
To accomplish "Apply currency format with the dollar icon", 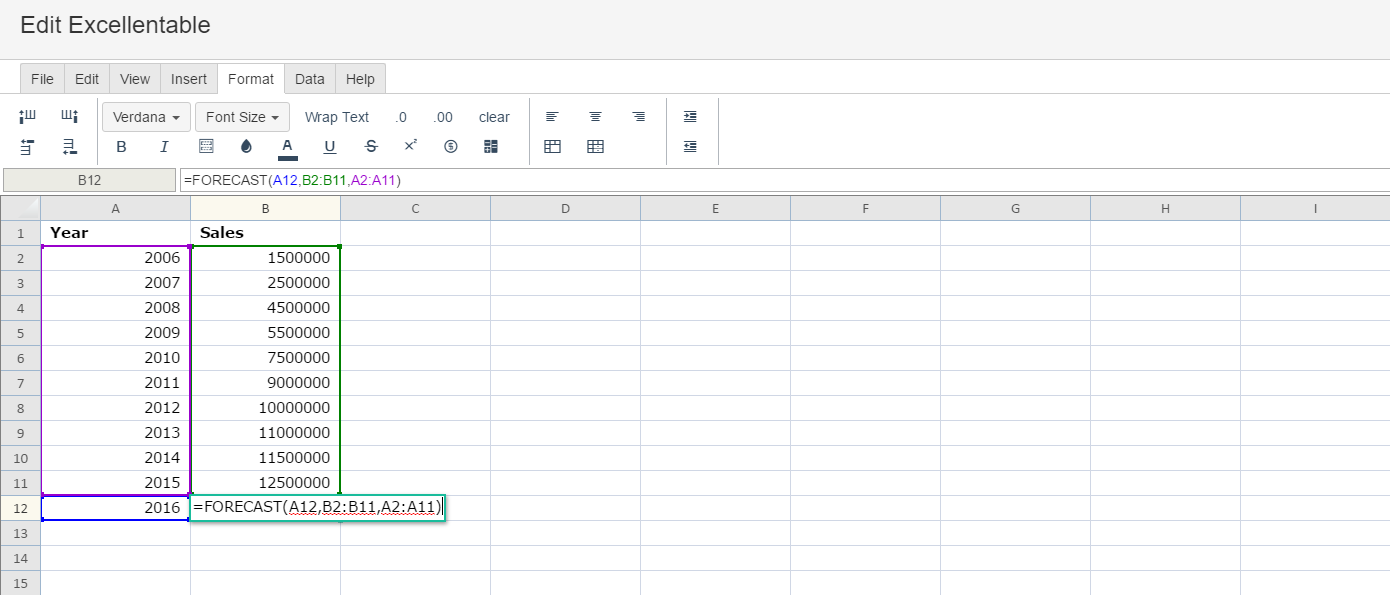I will [x=450, y=147].
